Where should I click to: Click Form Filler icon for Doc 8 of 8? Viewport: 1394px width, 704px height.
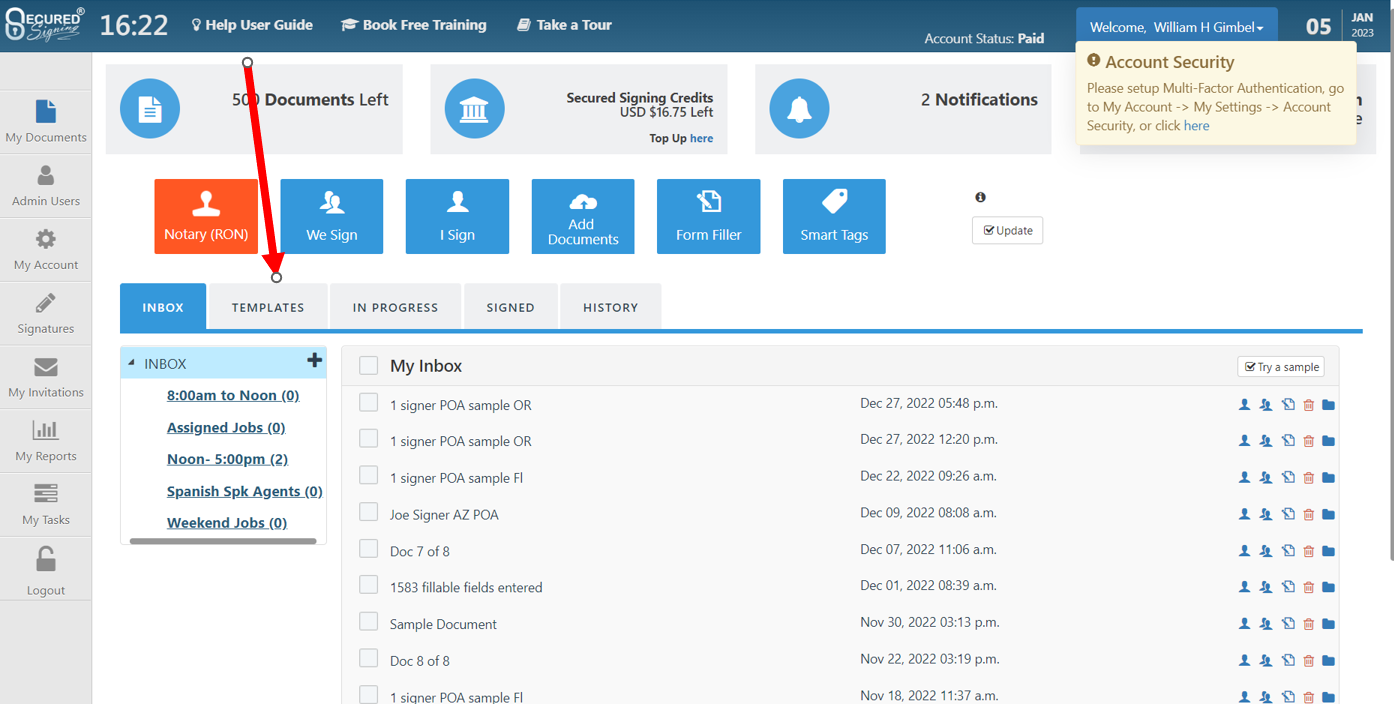[1288, 661]
